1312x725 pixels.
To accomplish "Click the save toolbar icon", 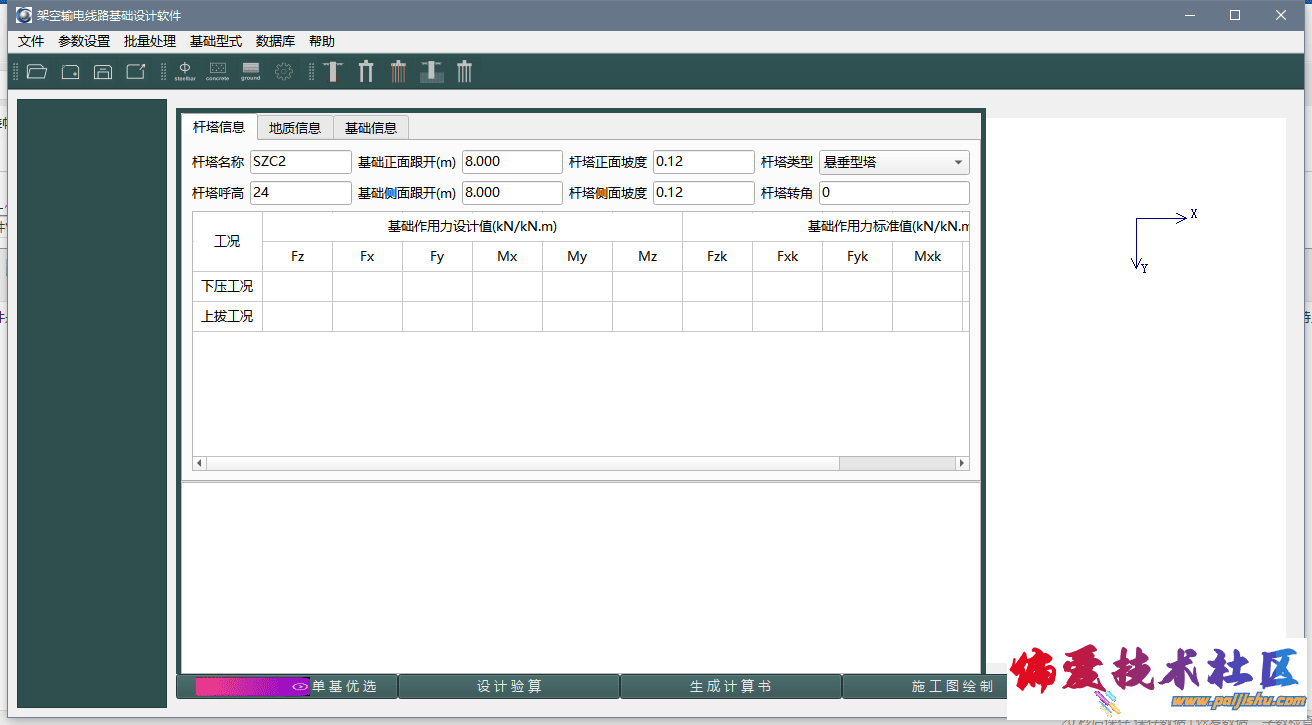I will (103, 72).
